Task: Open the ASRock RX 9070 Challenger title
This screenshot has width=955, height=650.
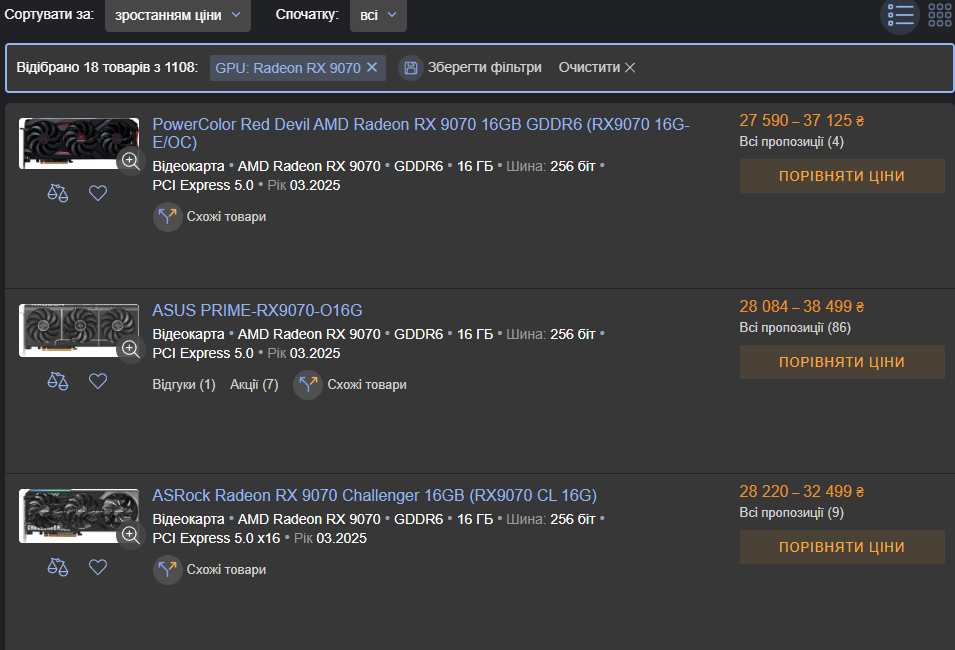Action: coord(375,495)
